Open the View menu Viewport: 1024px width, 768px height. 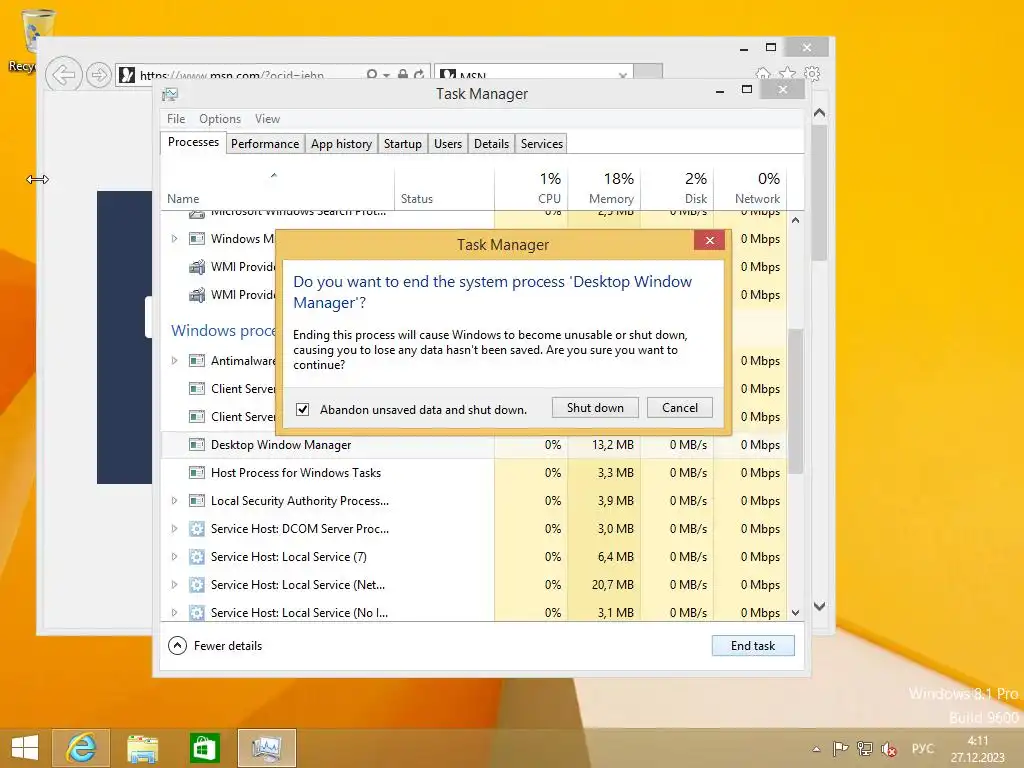tap(267, 119)
